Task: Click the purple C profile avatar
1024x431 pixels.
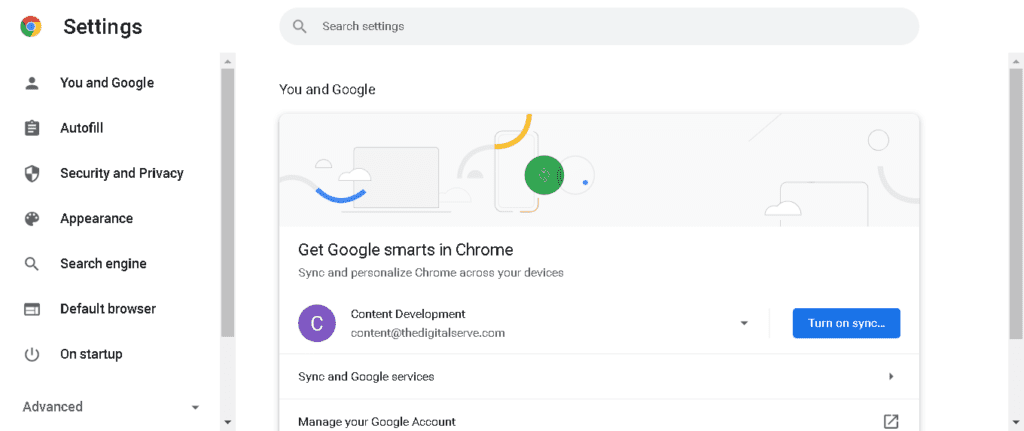Action: pyautogui.click(x=317, y=323)
